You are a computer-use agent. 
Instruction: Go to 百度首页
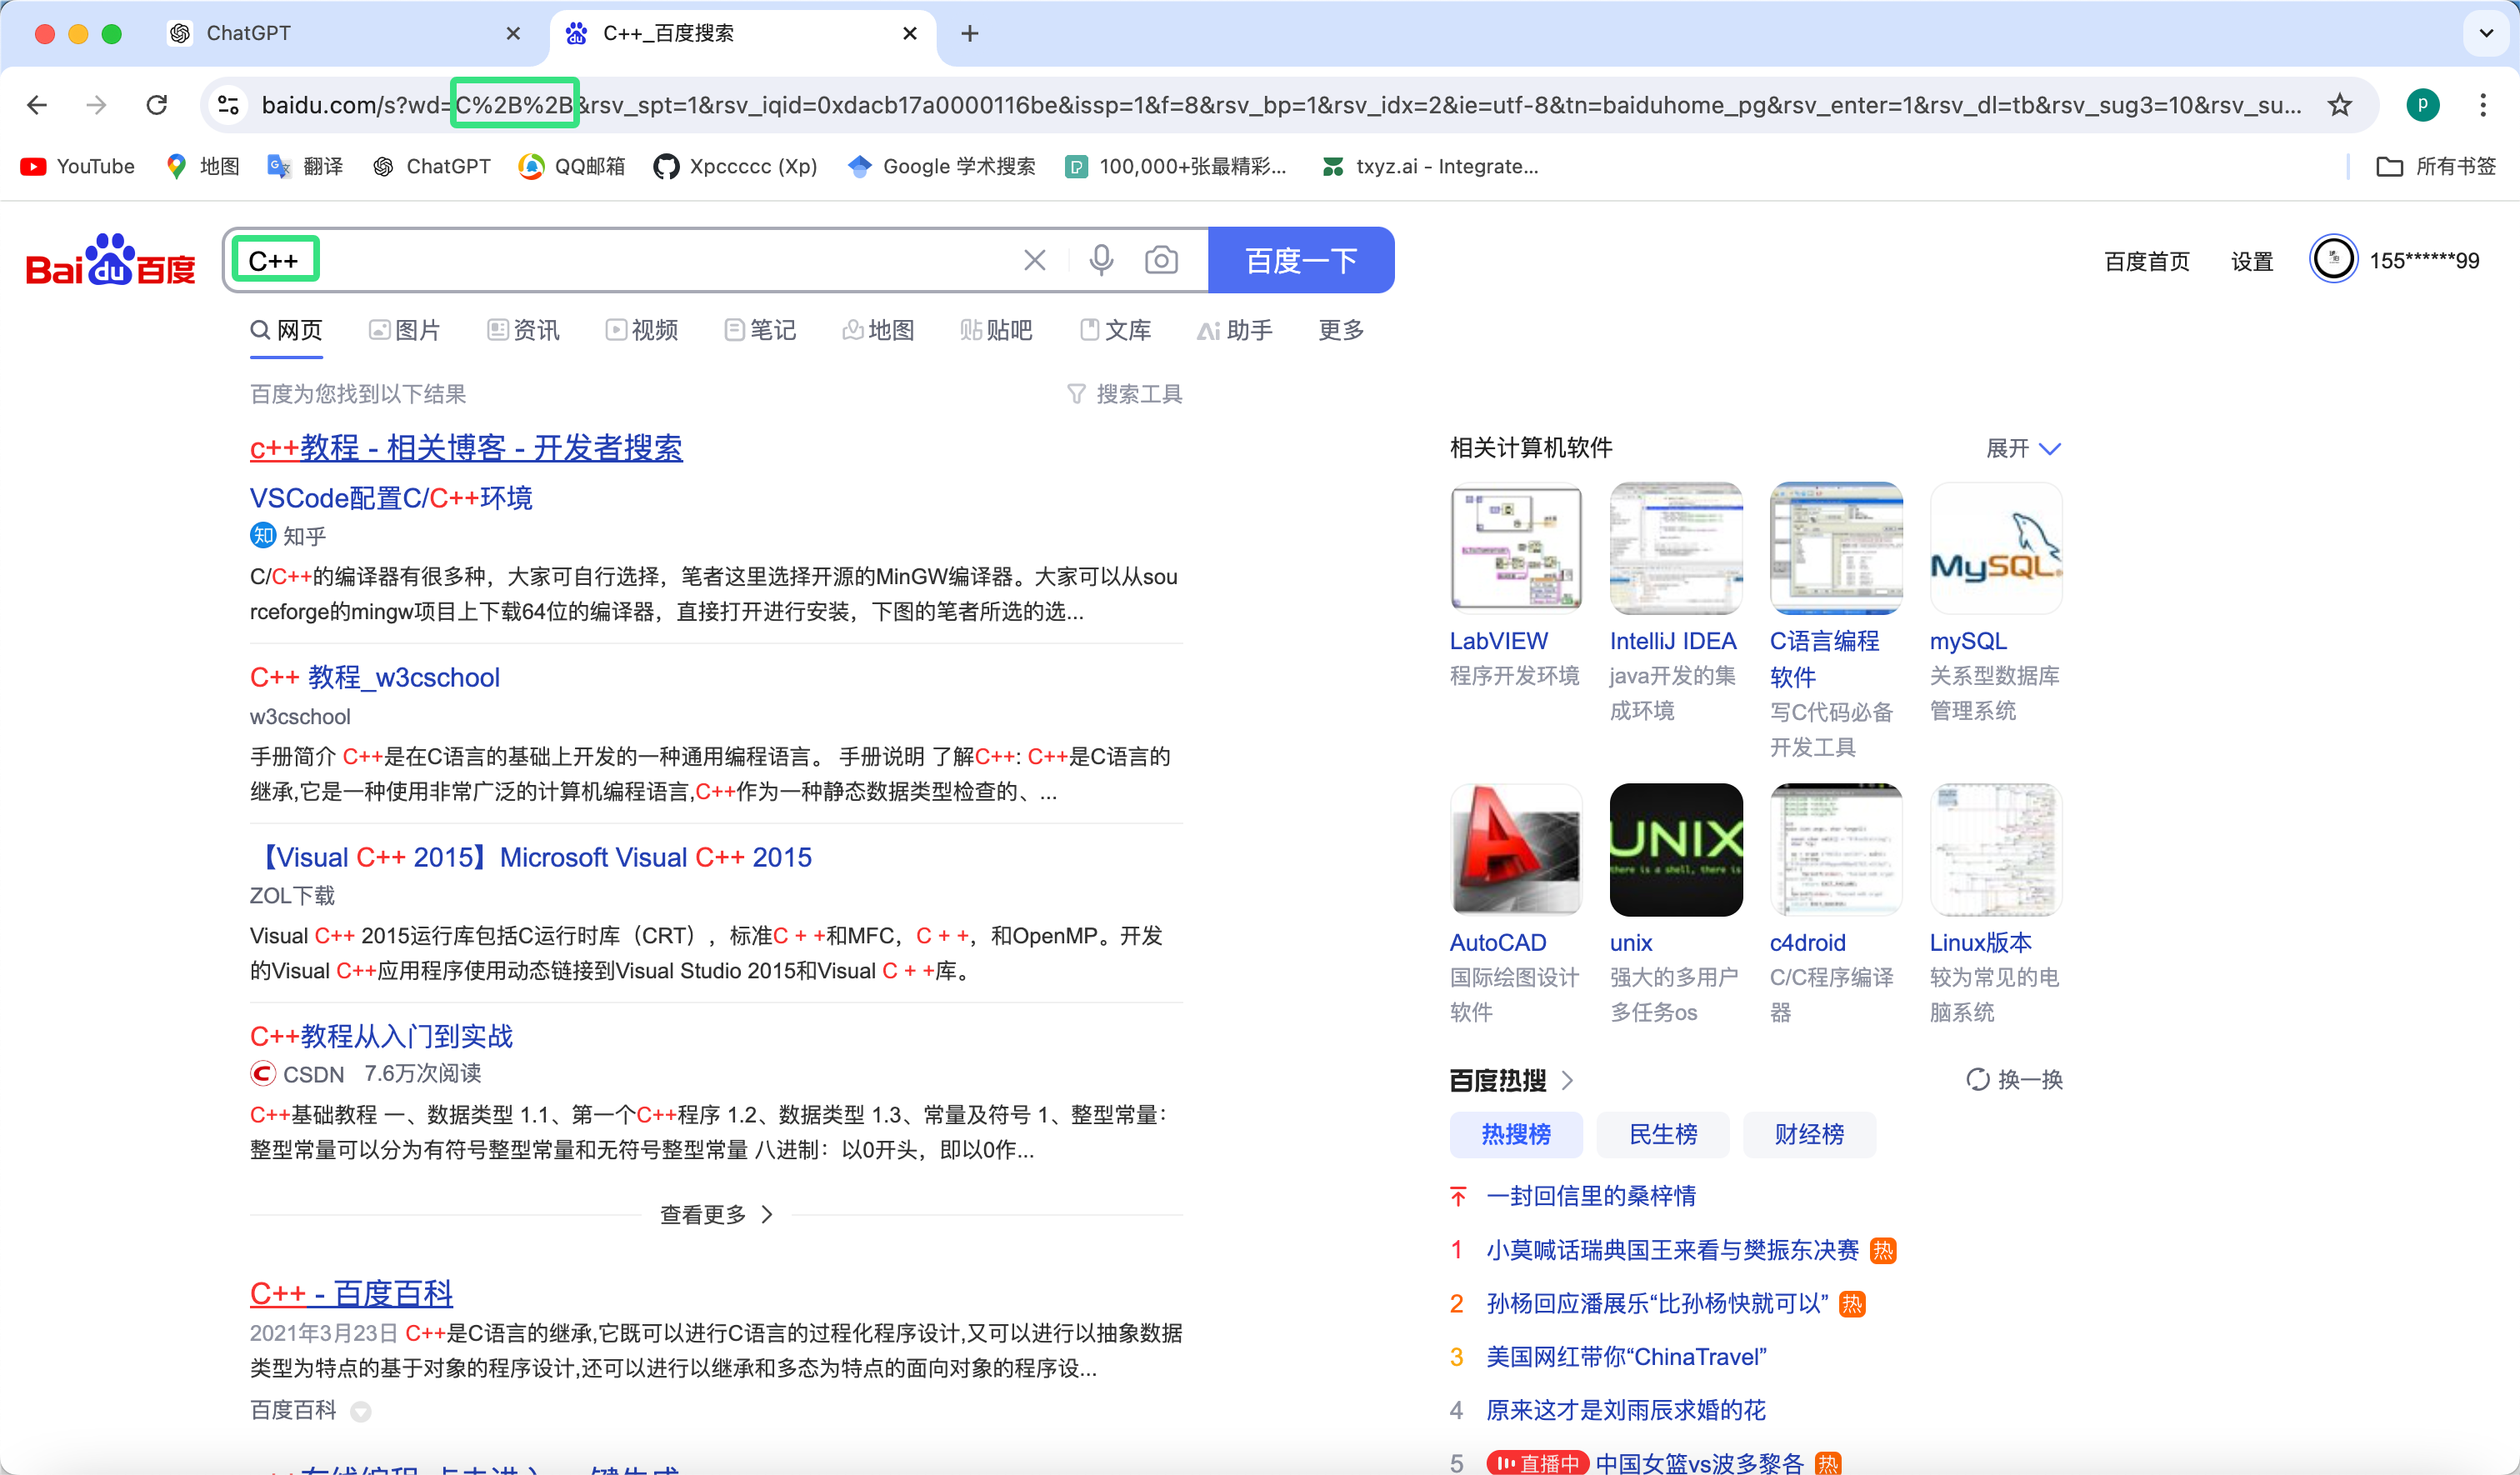(2147, 261)
